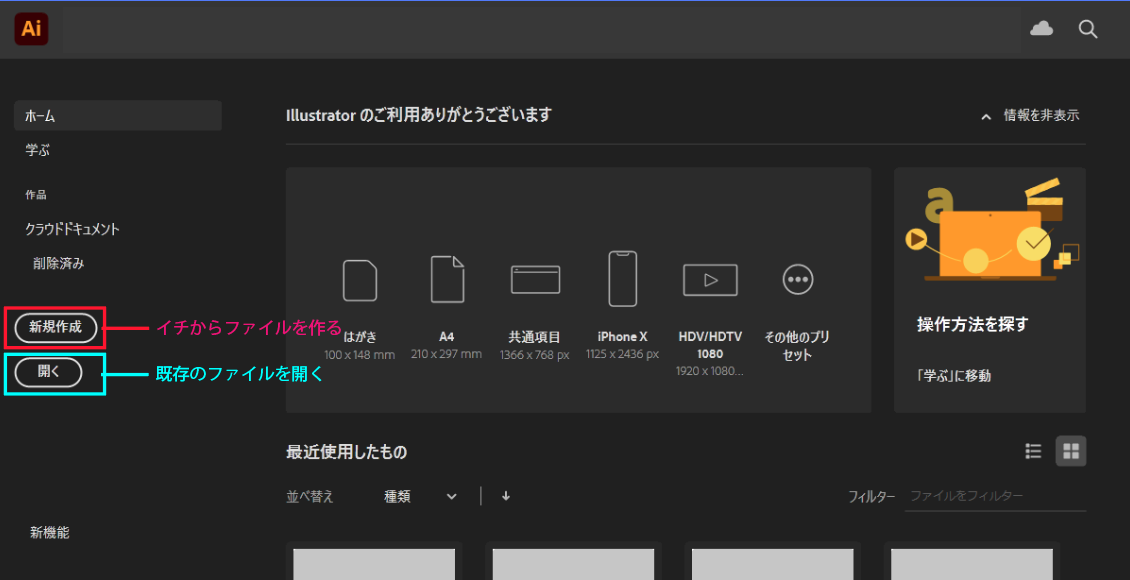Select the HDV/HDTV 1080 preset
1130x580 pixels.
point(710,280)
